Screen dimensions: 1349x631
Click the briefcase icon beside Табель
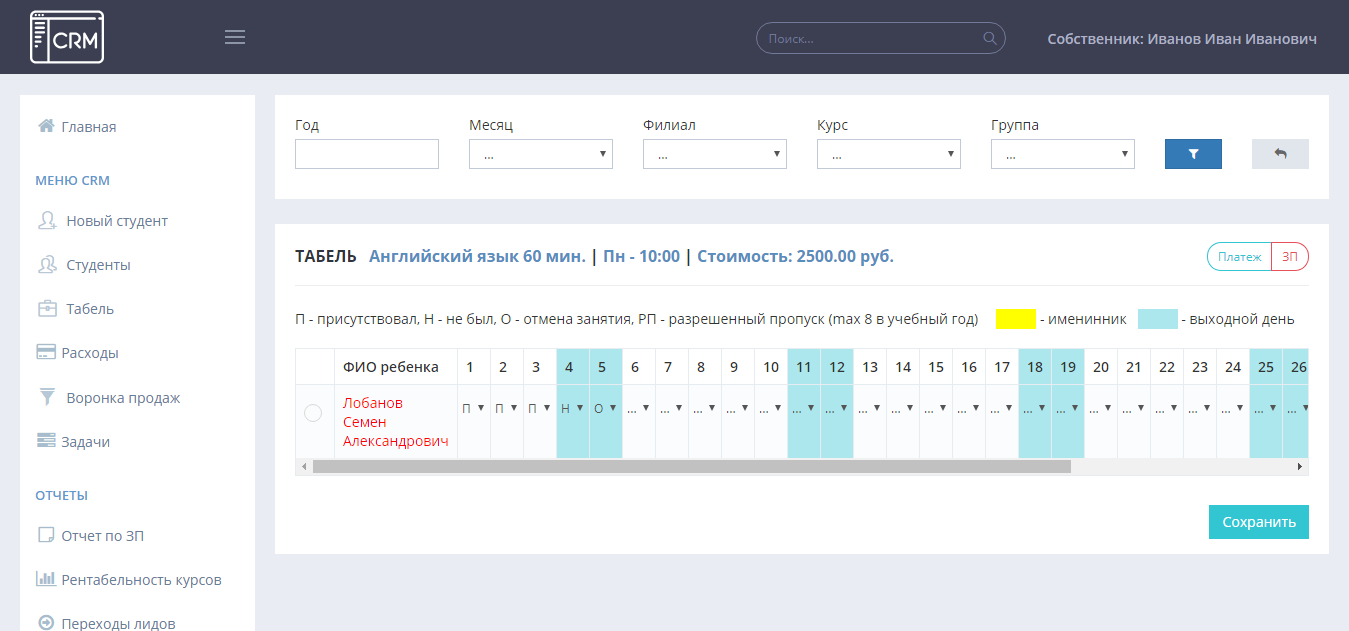coord(46,309)
